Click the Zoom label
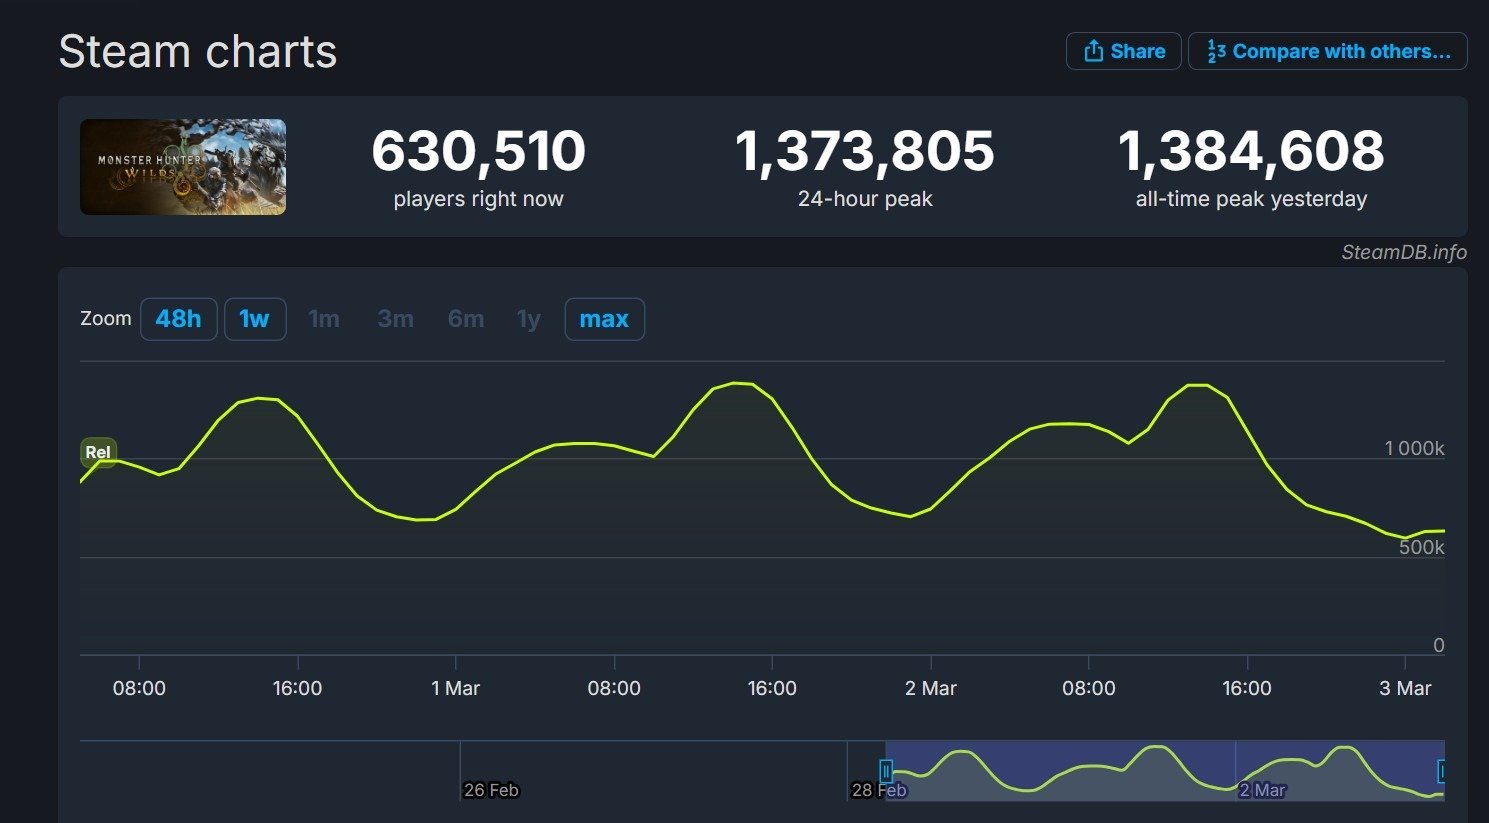1489x823 pixels. coord(106,318)
